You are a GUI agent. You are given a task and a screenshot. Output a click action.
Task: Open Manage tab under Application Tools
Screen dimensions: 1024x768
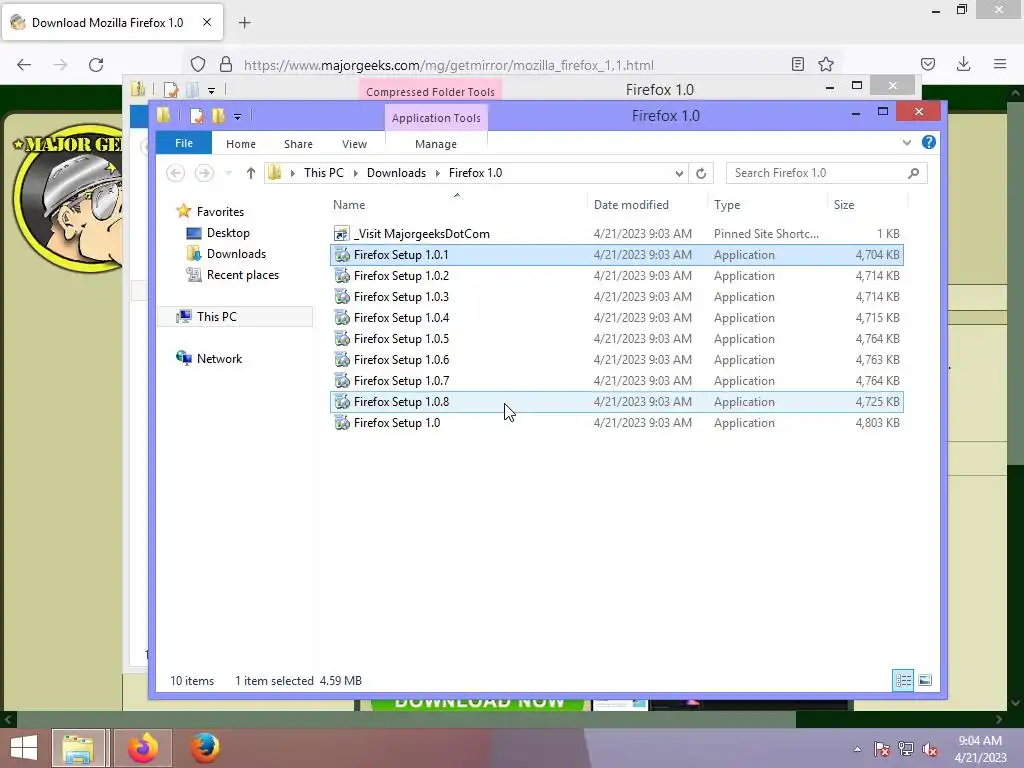436,144
